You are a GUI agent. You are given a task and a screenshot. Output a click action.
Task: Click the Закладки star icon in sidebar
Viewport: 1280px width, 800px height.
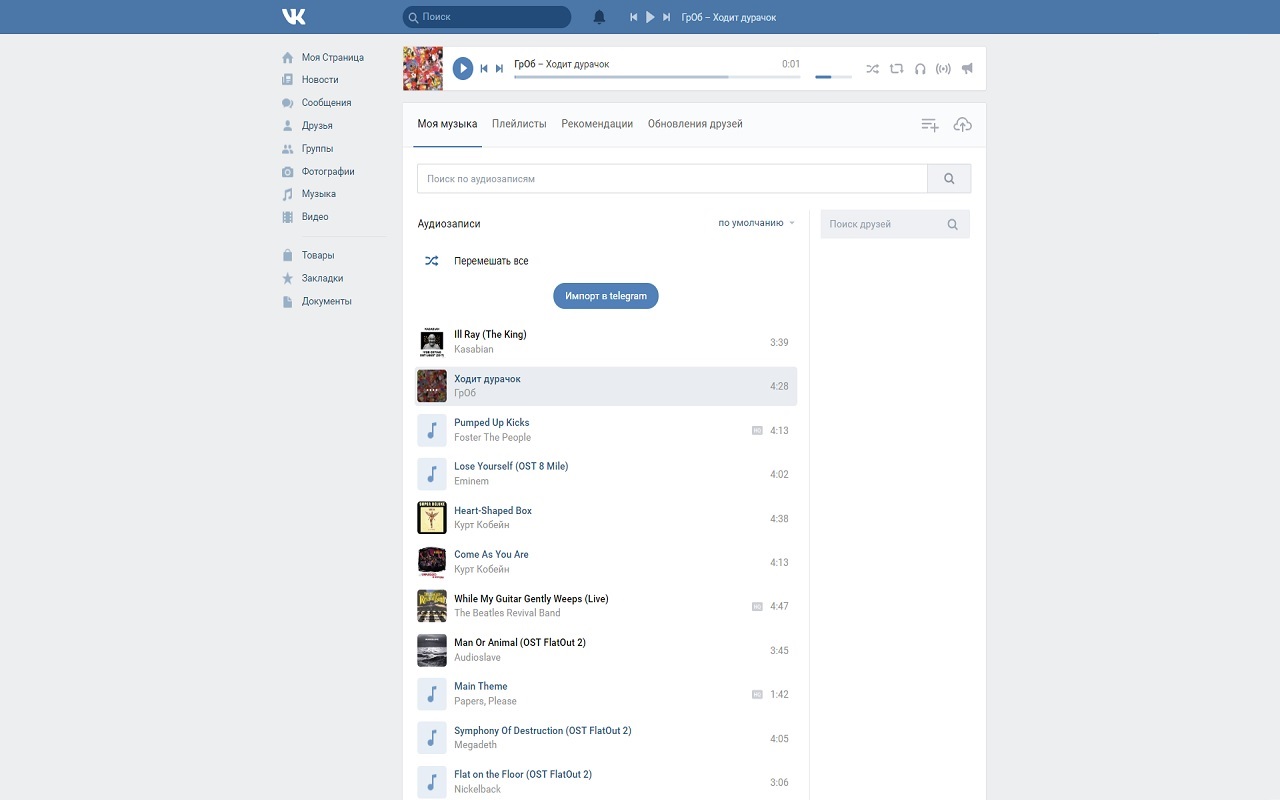tap(288, 279)
